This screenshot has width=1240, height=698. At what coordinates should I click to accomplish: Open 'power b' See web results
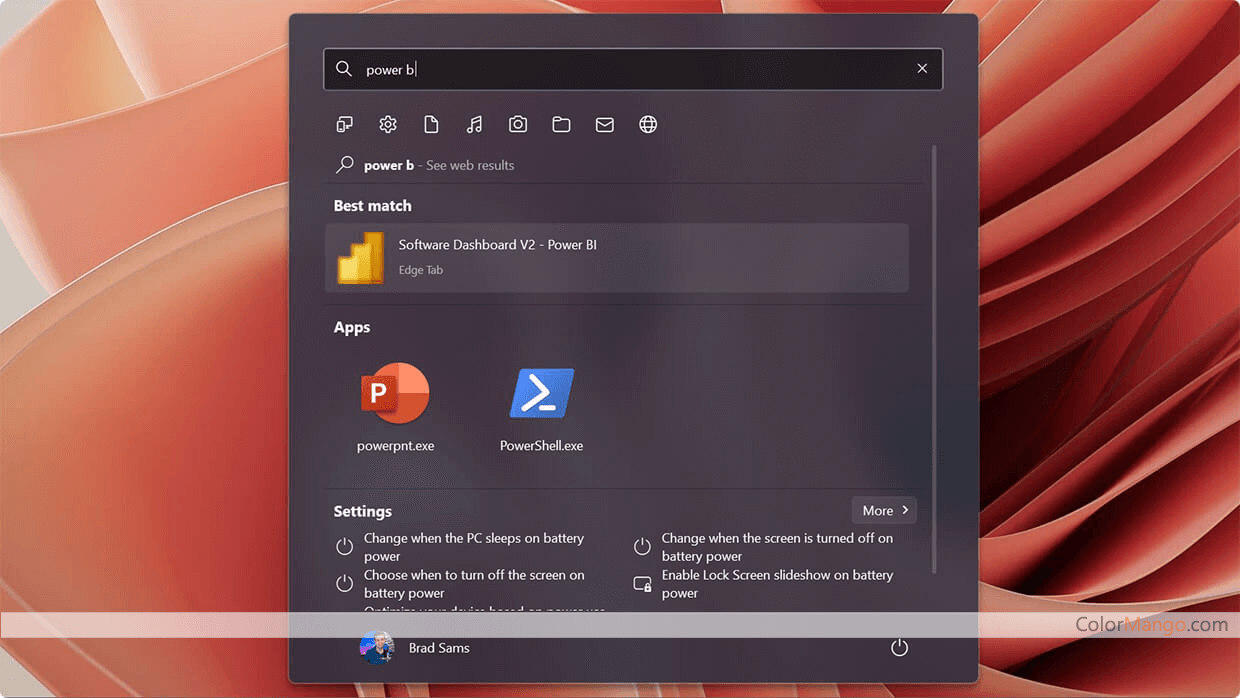click(x=439, y=165)
